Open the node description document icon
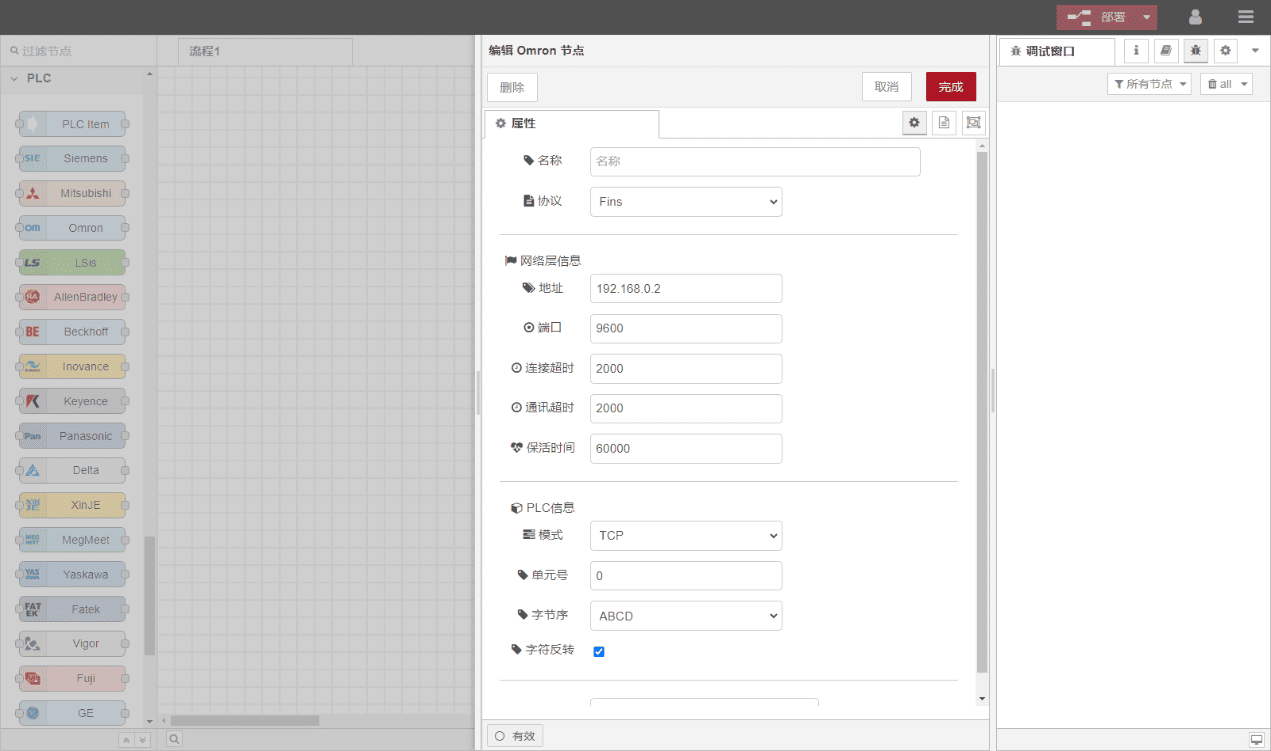 (943, 123)
